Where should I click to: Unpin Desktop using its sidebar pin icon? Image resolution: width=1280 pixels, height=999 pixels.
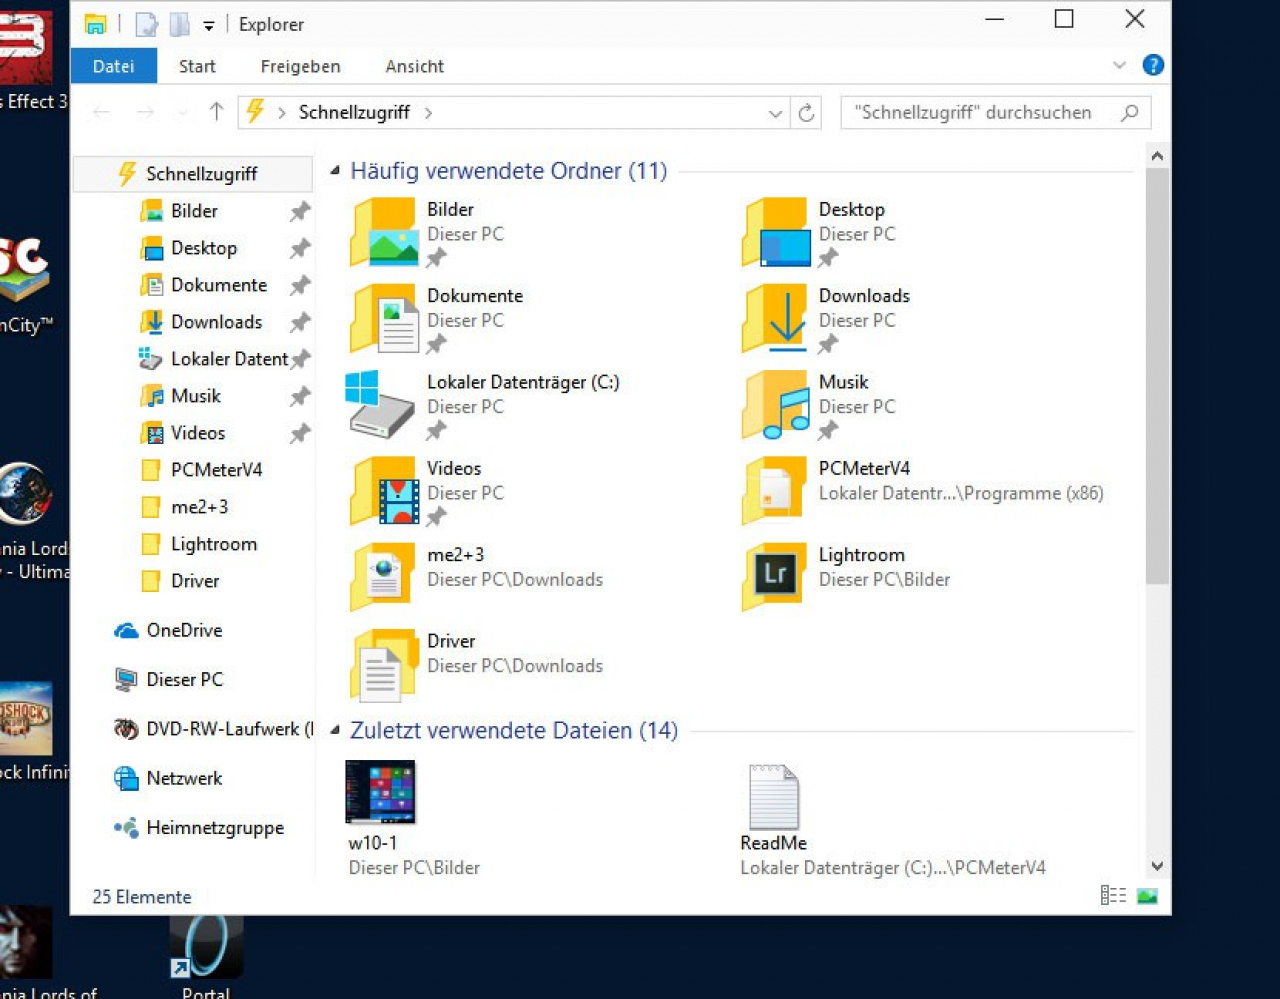(300, 248)
